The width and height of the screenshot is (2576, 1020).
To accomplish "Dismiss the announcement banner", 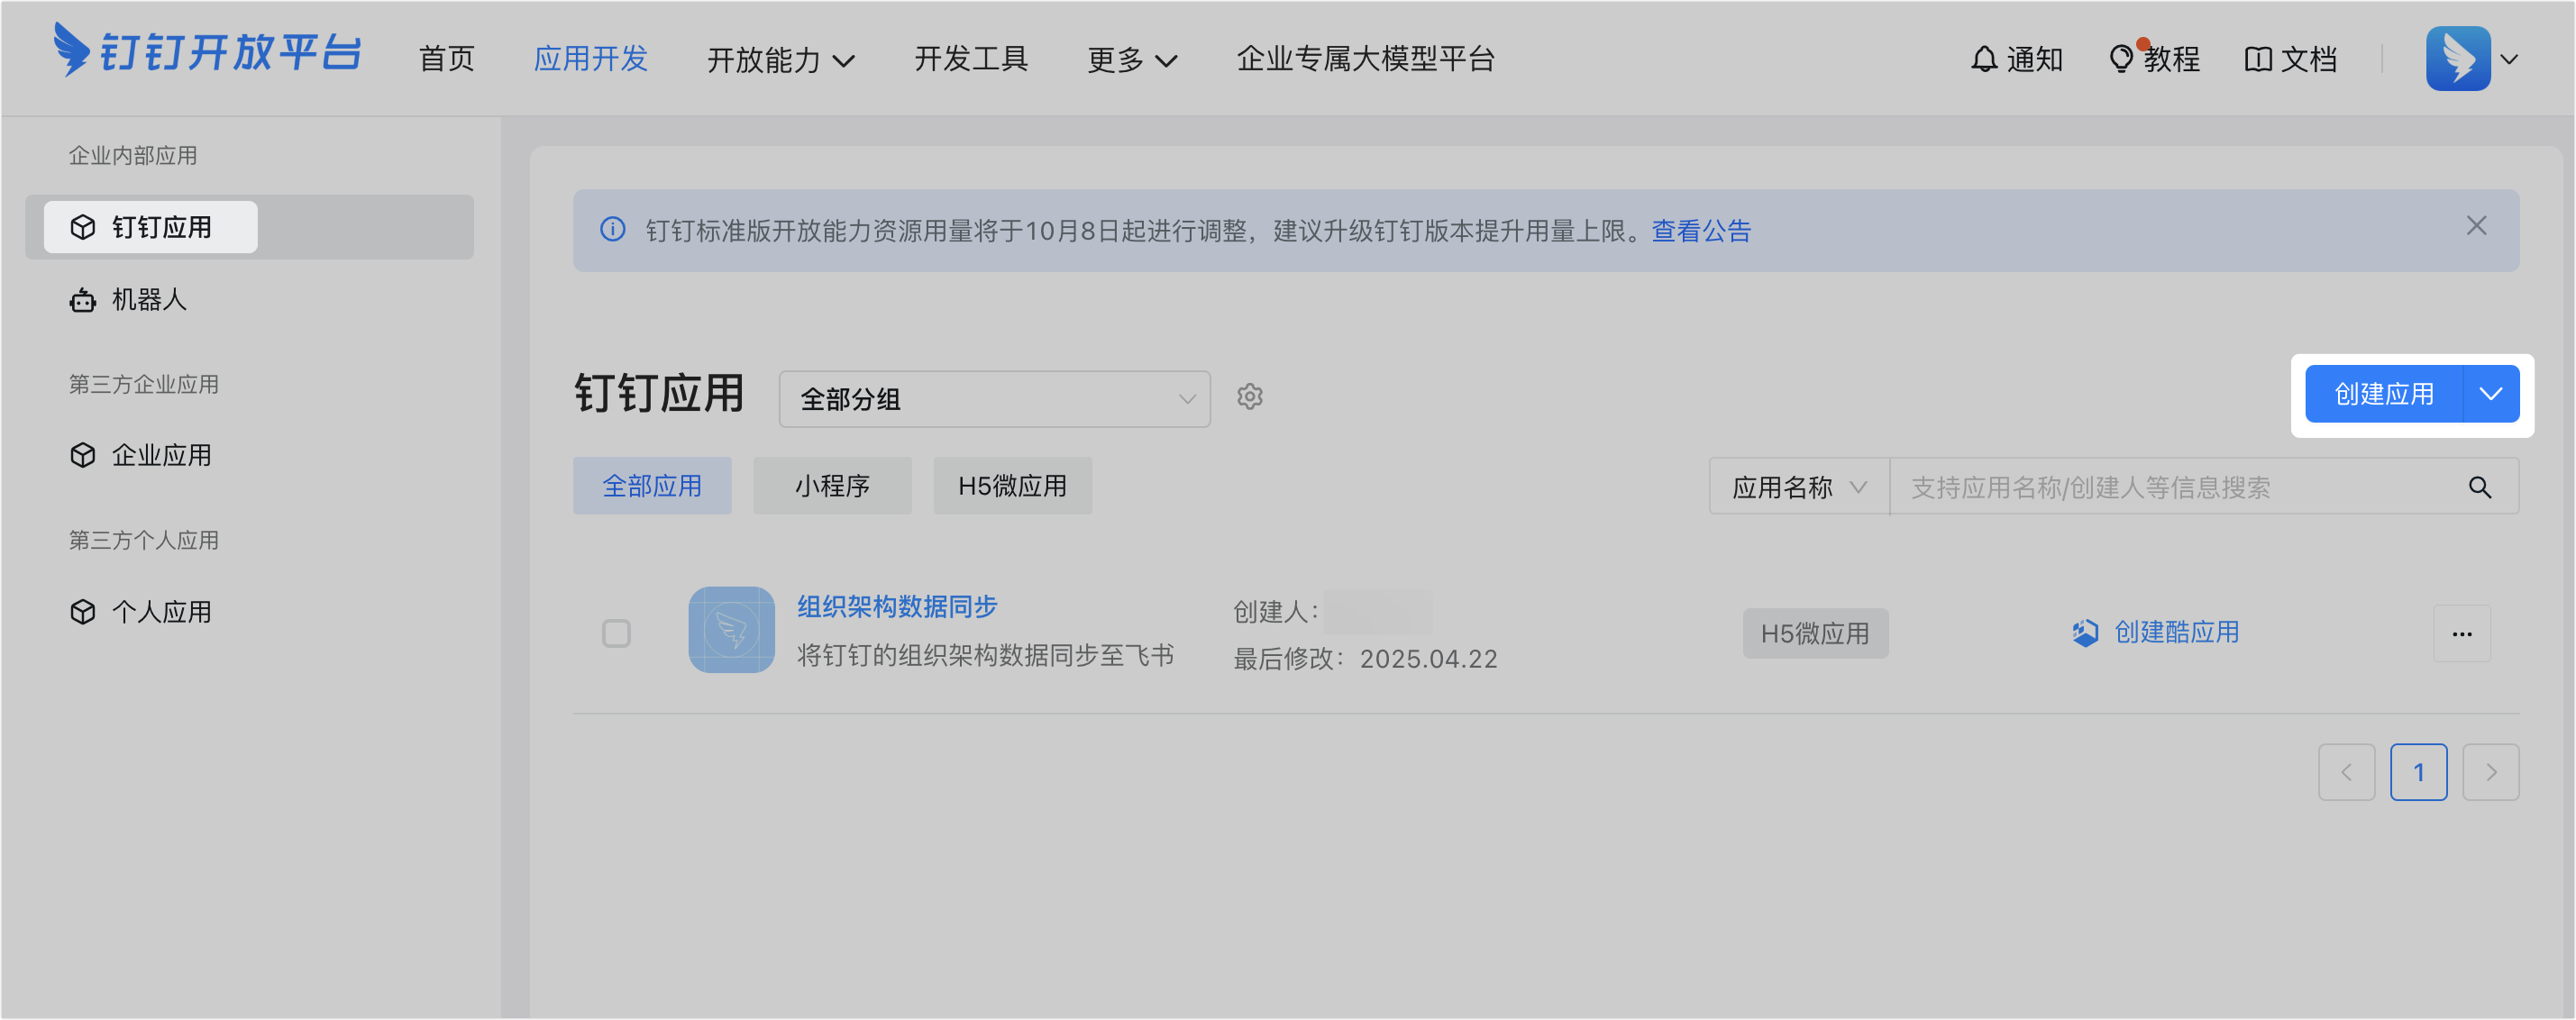I will coord(2476,226).
